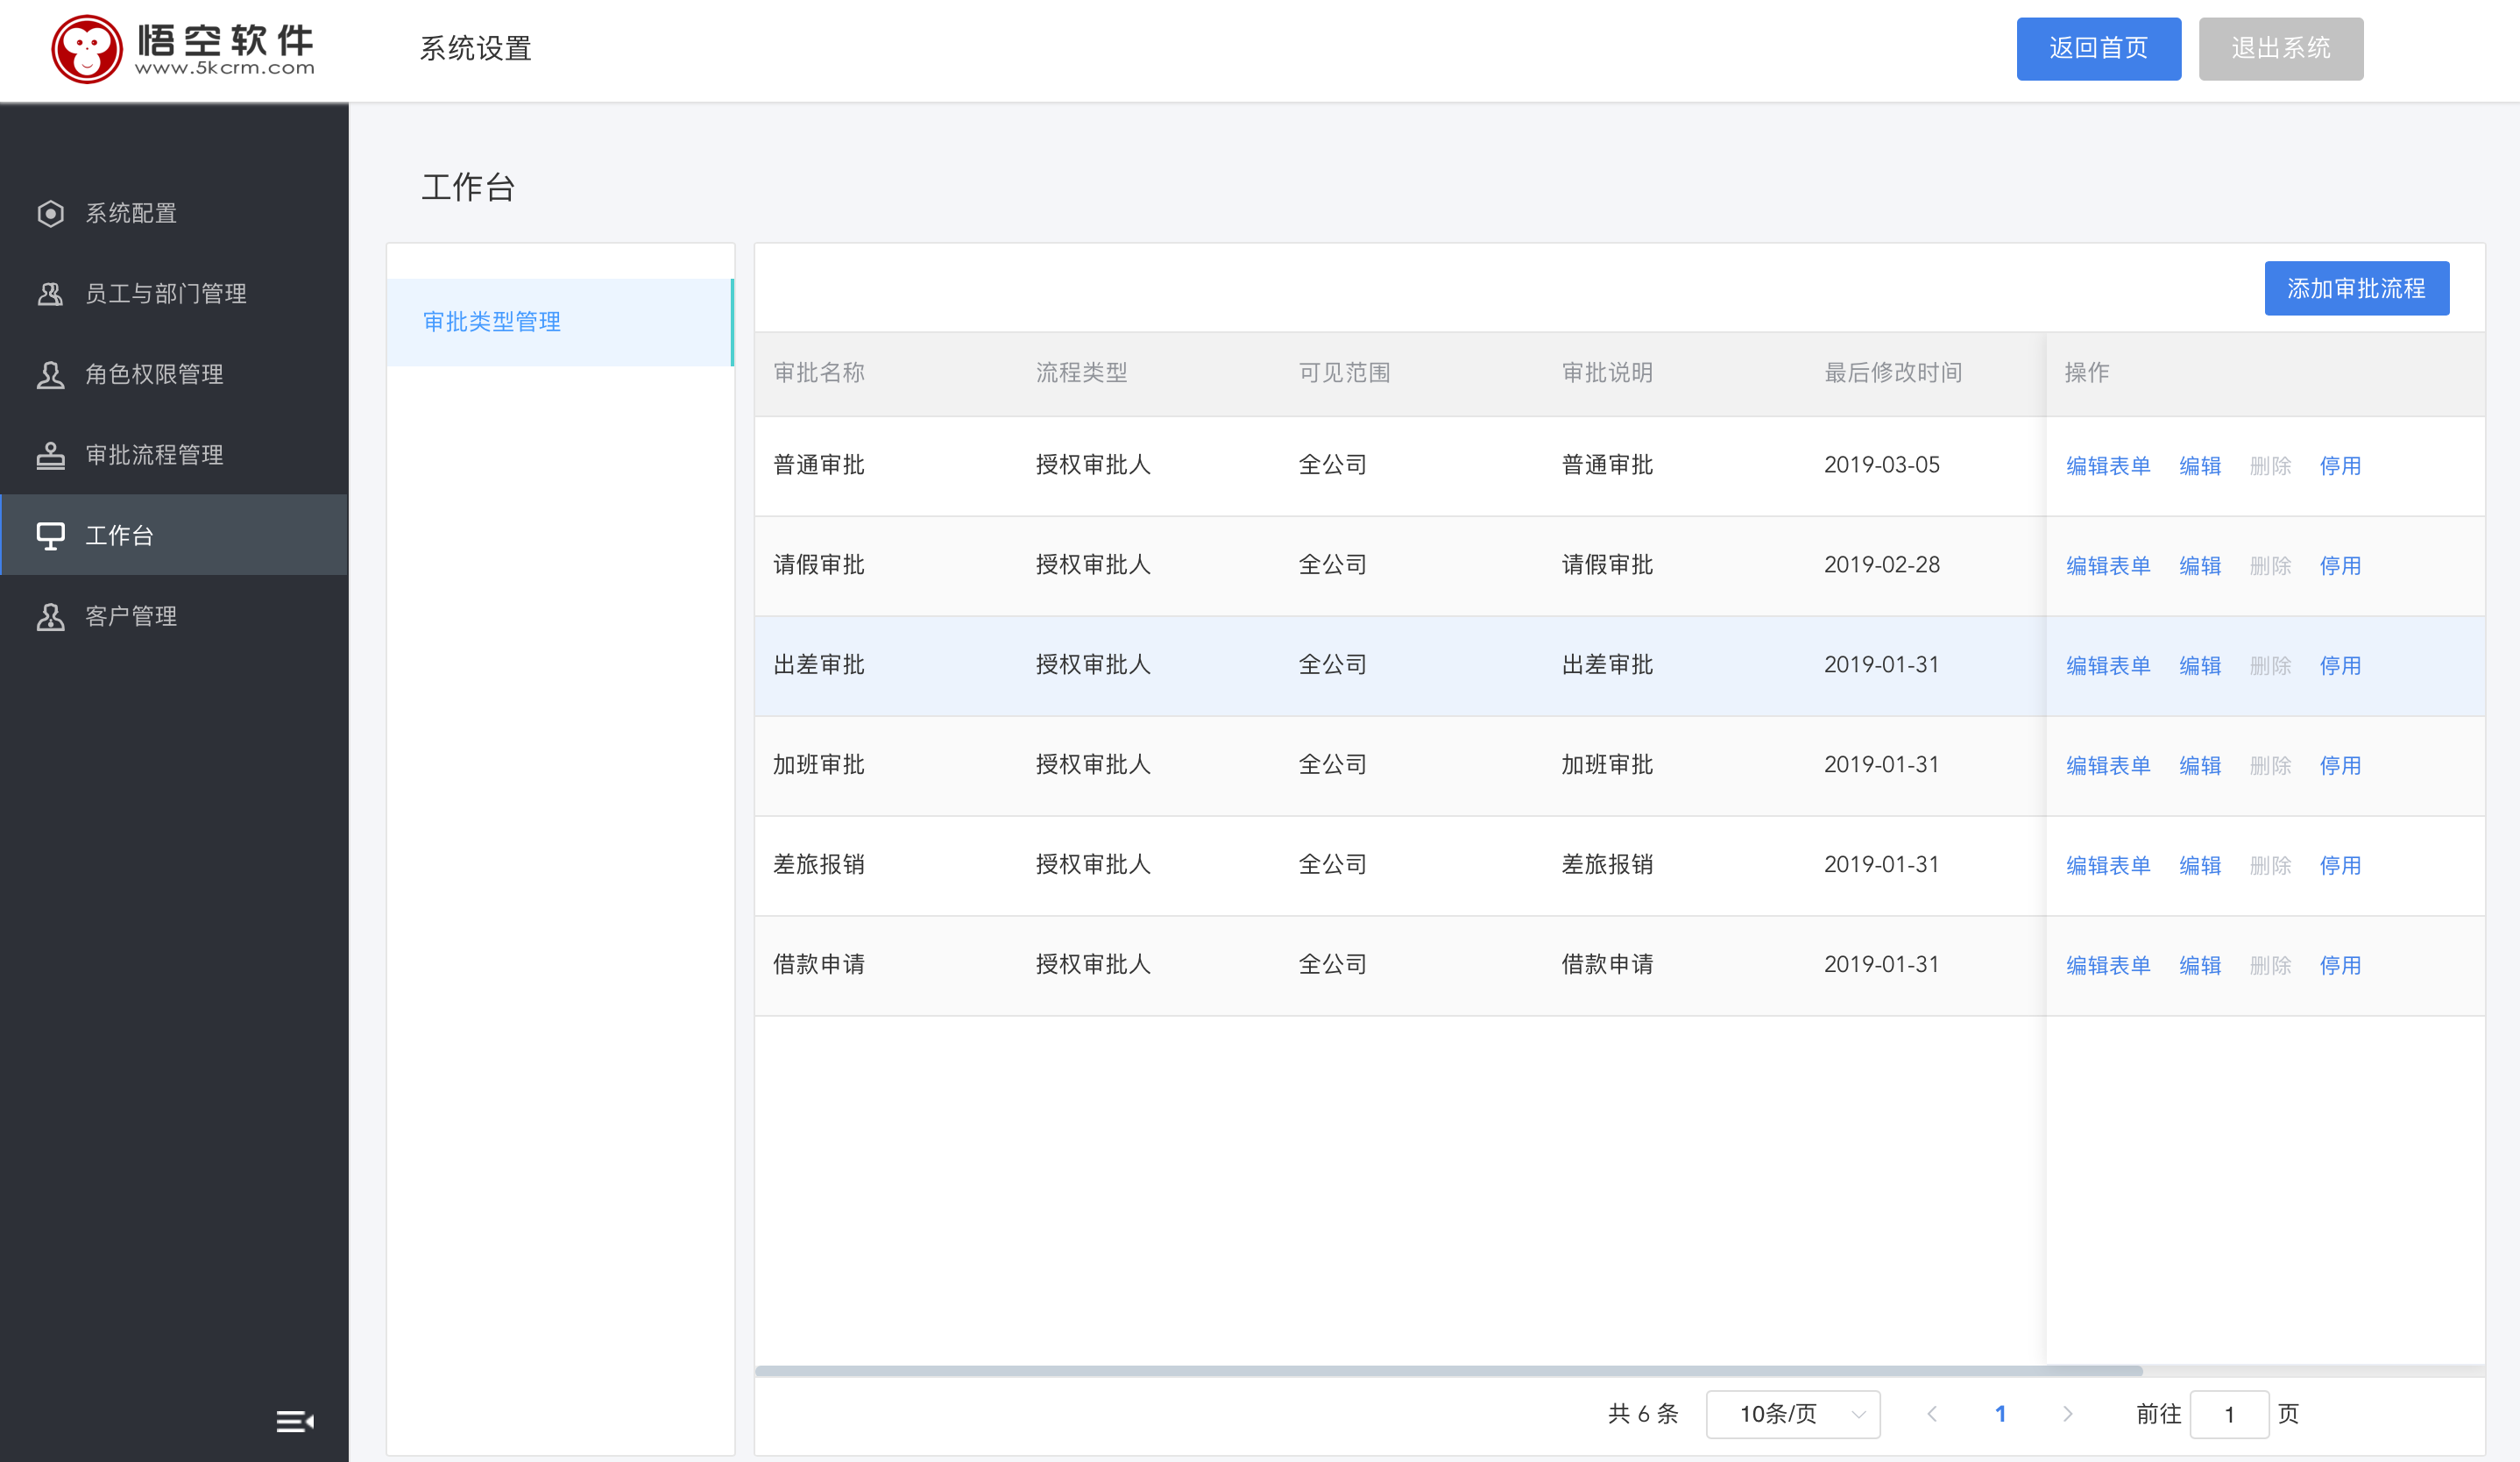The height and width of the screenshot is (1462, 2520).
Task: Collapse the sidebar with the fold icon
Action: [295, 1421]
